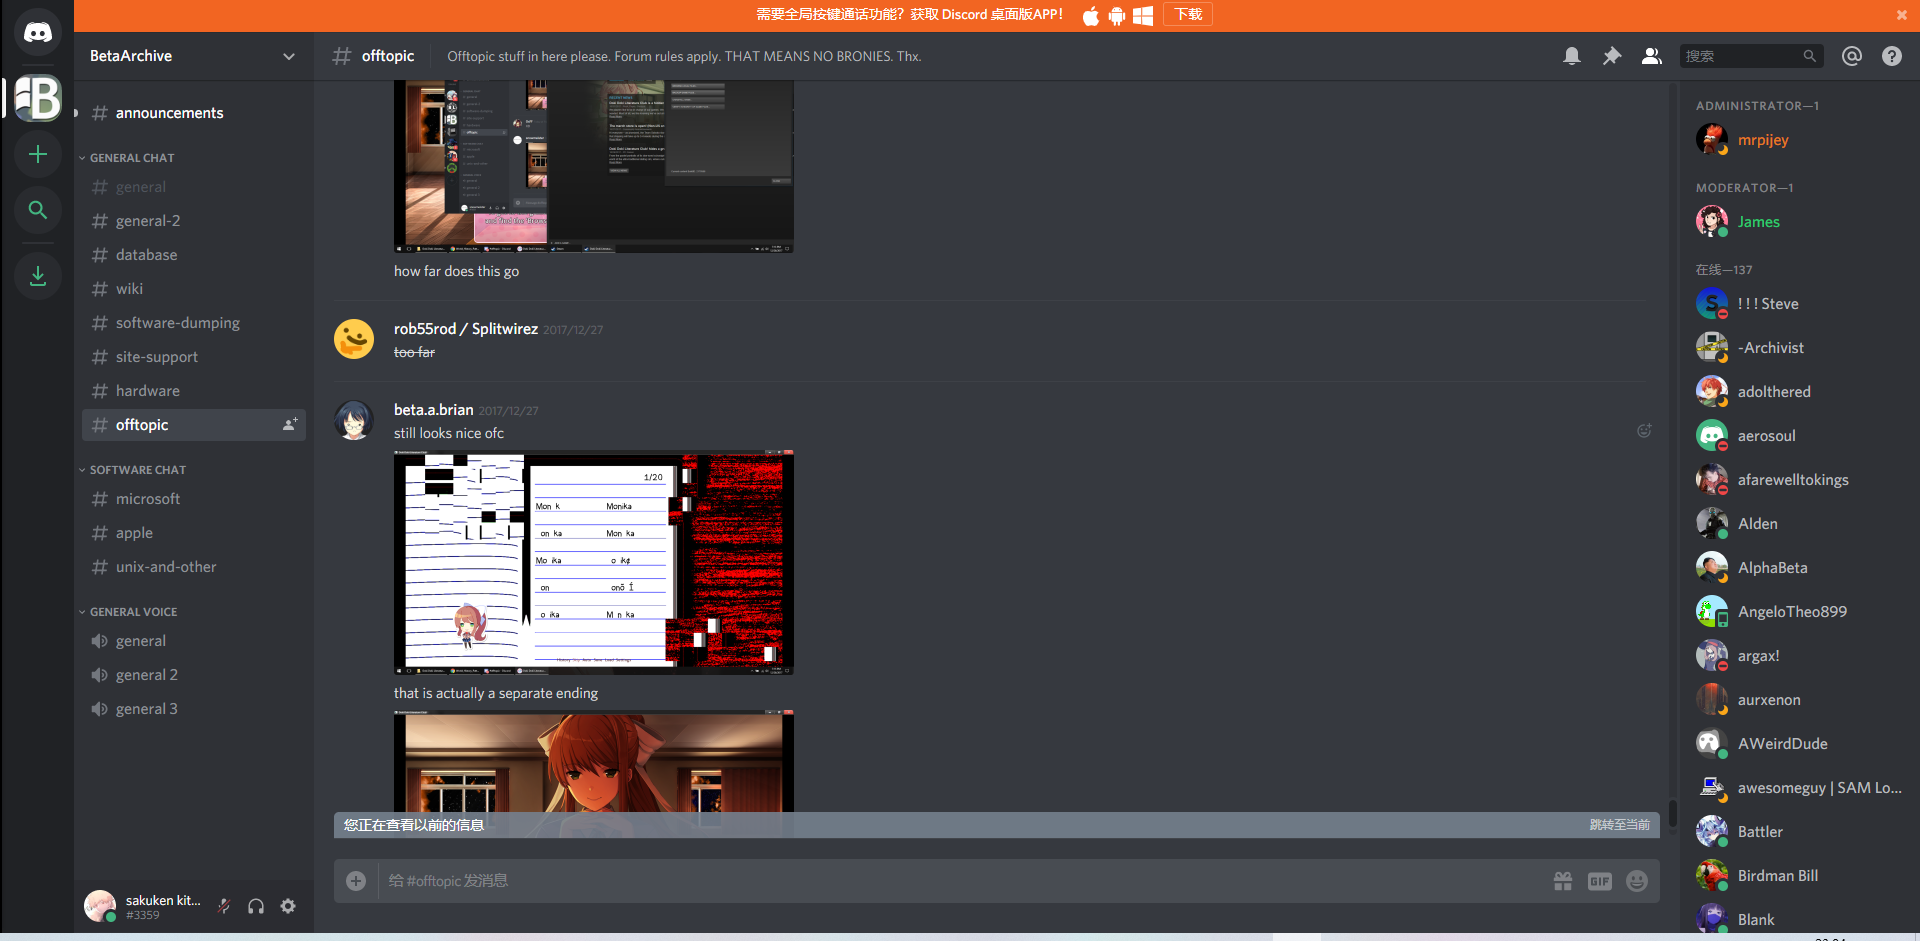Open the desktop screenshot image at top
This screenshot has height=941, width=1920.
coord(594,167)
